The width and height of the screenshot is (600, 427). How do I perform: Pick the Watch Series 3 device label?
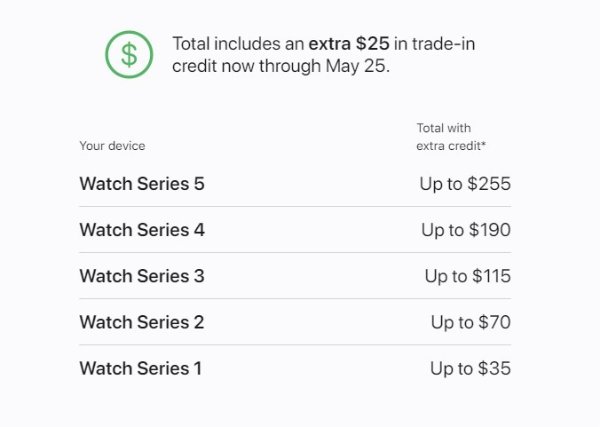(x=142, y=276)
